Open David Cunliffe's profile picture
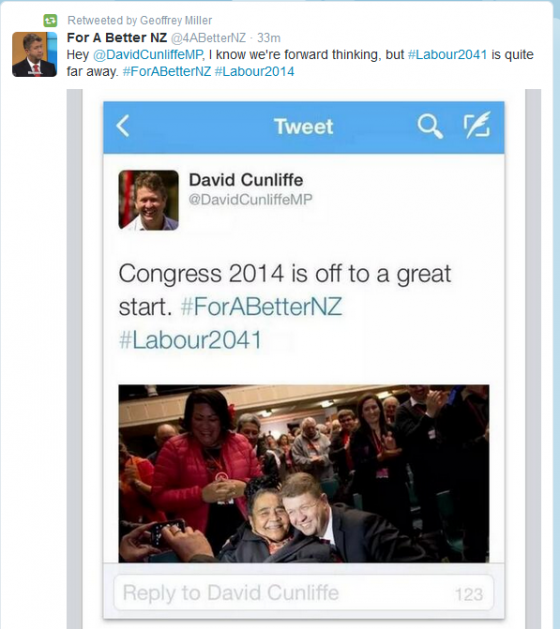Viewport: 560px width, 629px height. pyautogui.click(x=148, y=200)
